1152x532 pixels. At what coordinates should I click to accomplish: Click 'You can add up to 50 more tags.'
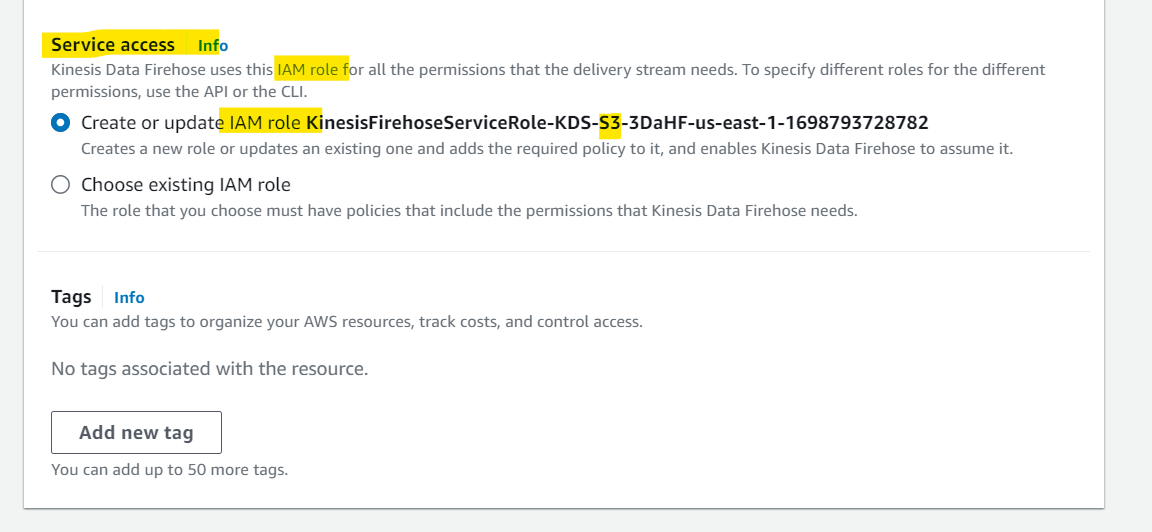click(170, 470)
